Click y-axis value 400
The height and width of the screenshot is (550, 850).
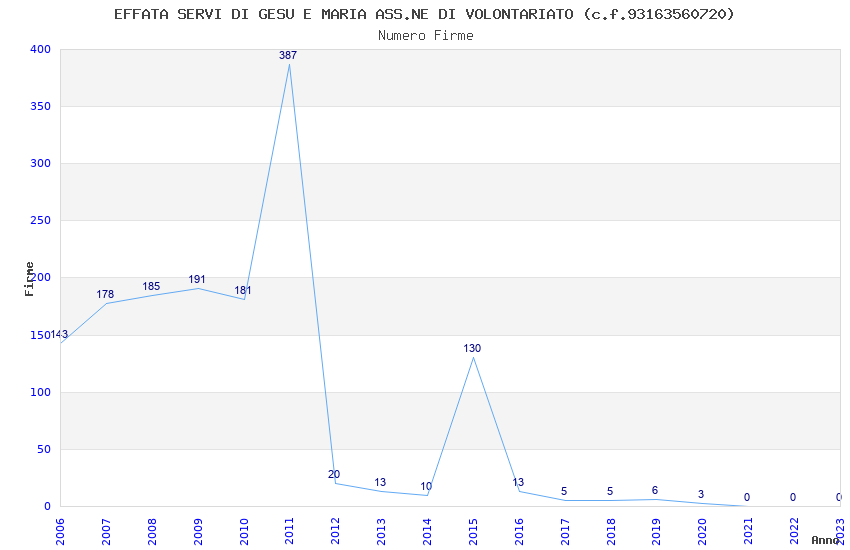(x=40, y=49)
